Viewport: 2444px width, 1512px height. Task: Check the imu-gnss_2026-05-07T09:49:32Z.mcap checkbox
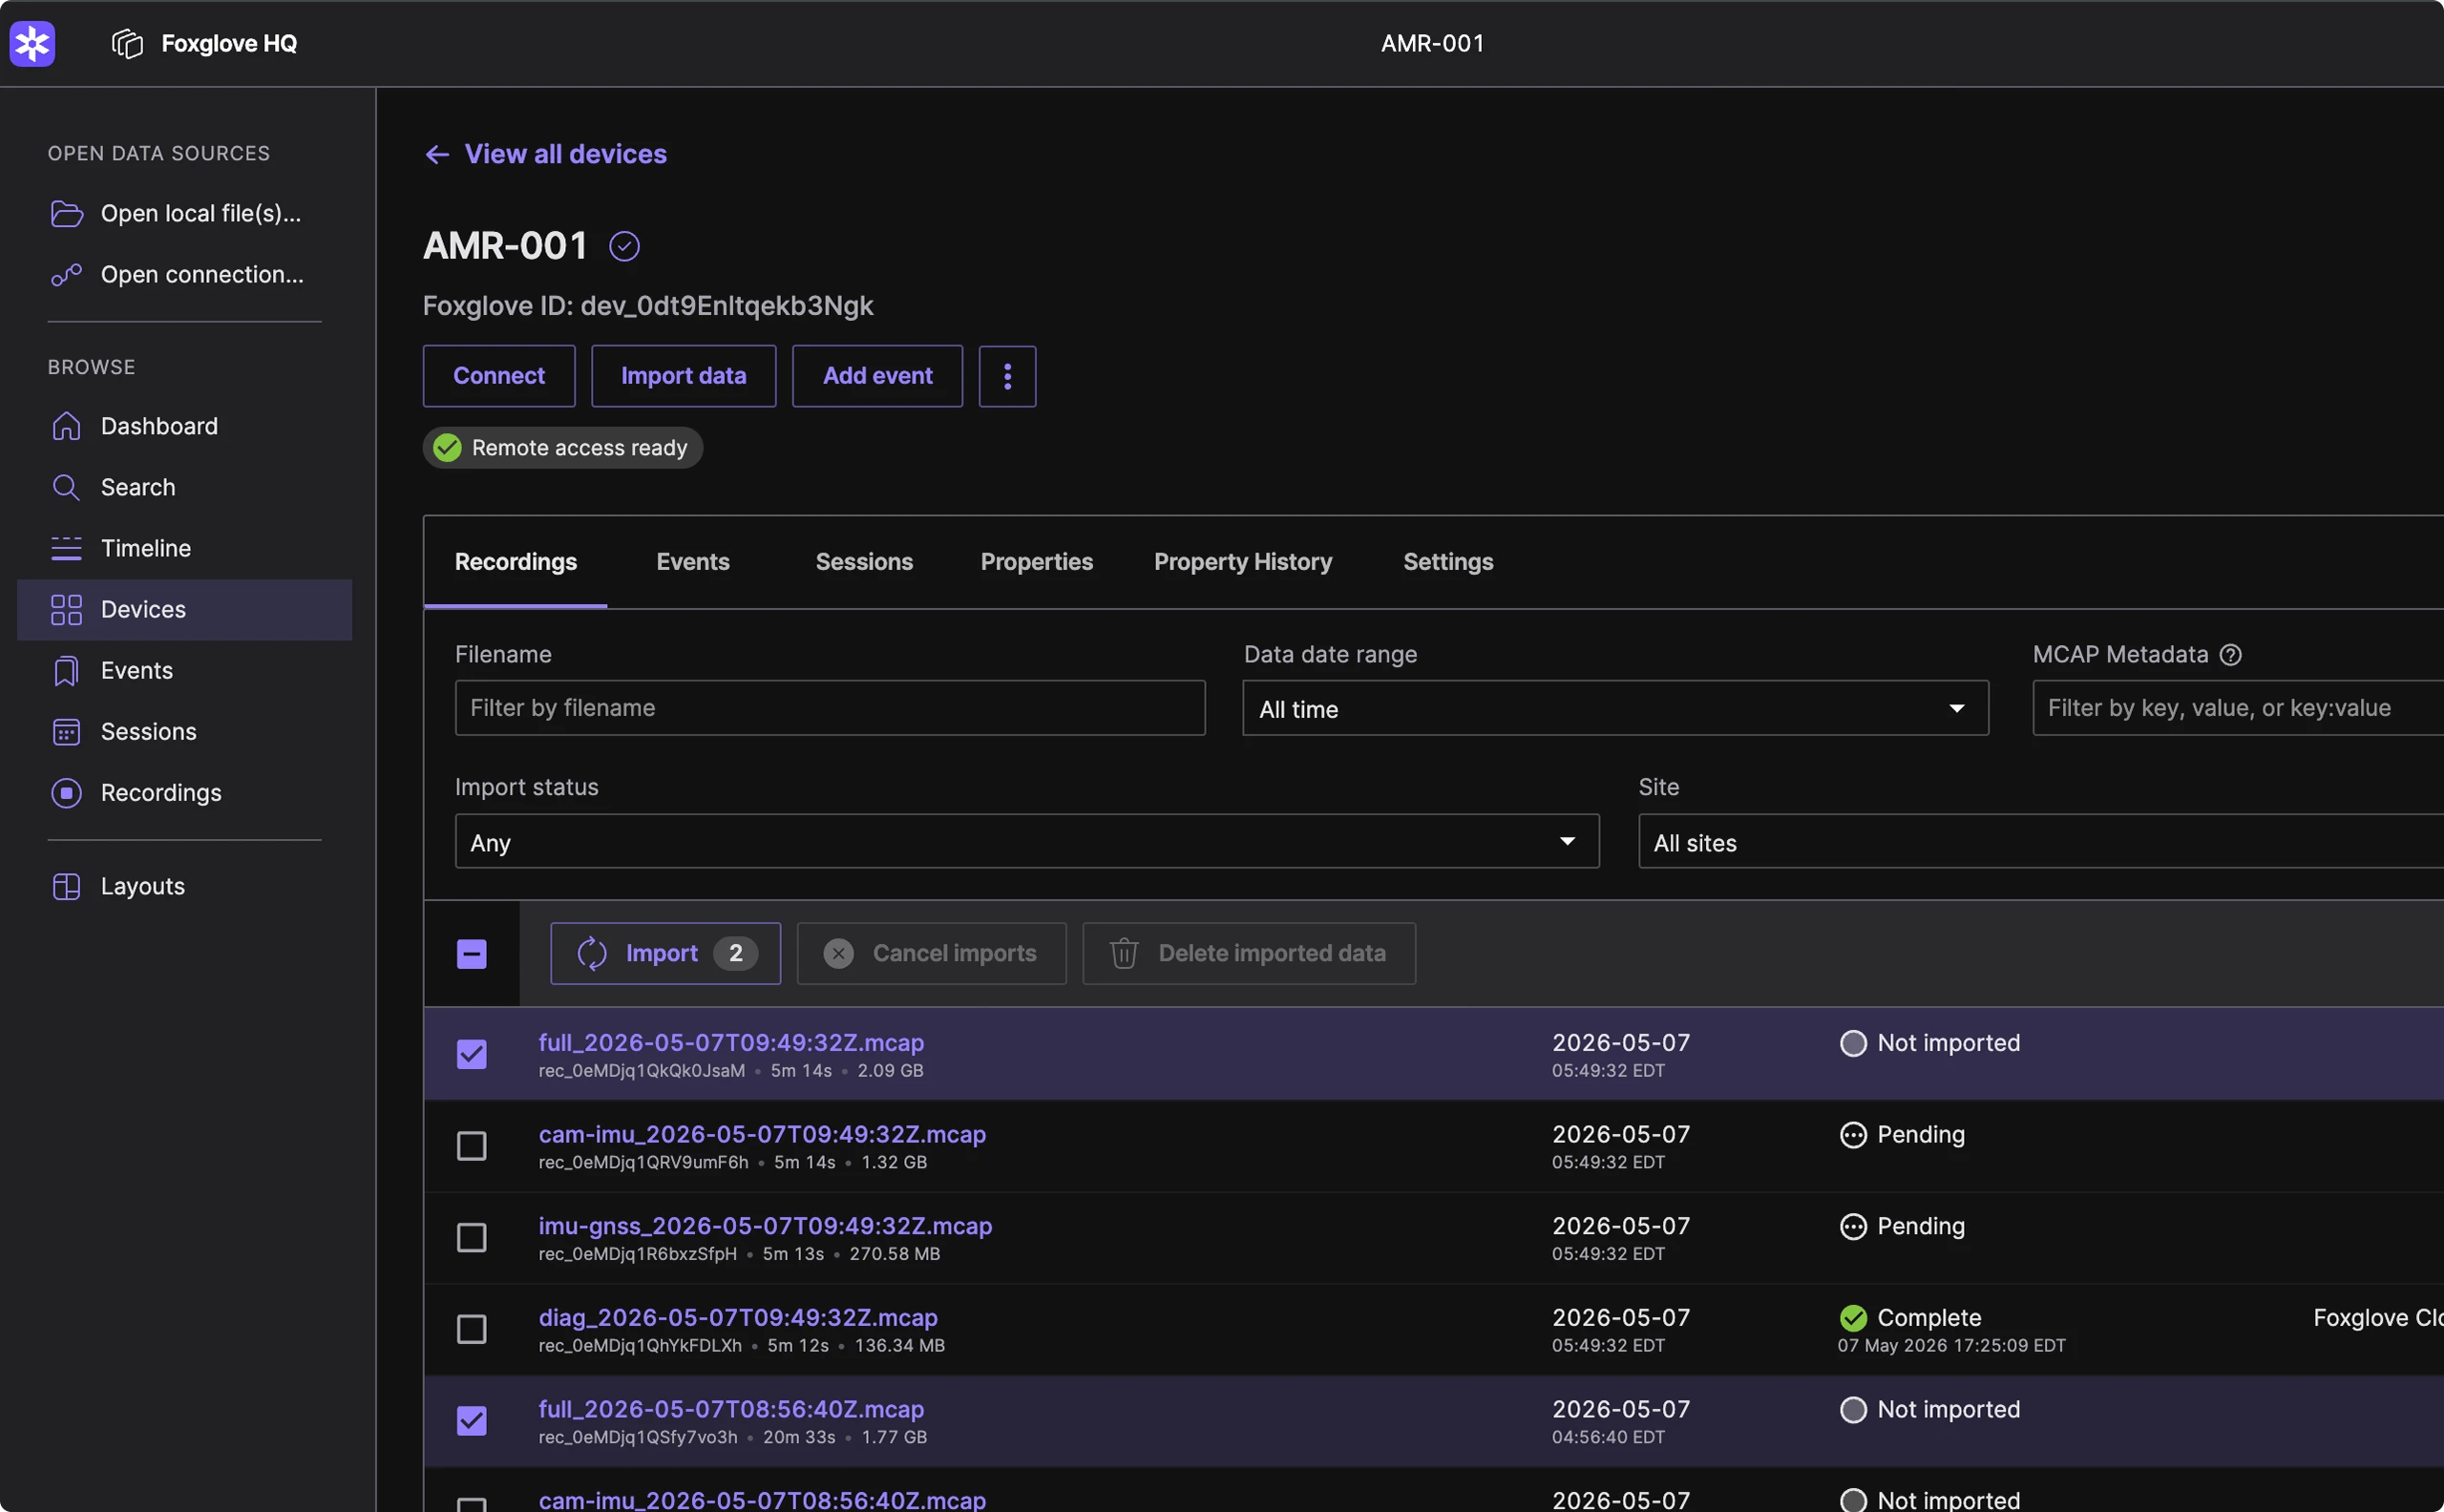point(472,1237)
